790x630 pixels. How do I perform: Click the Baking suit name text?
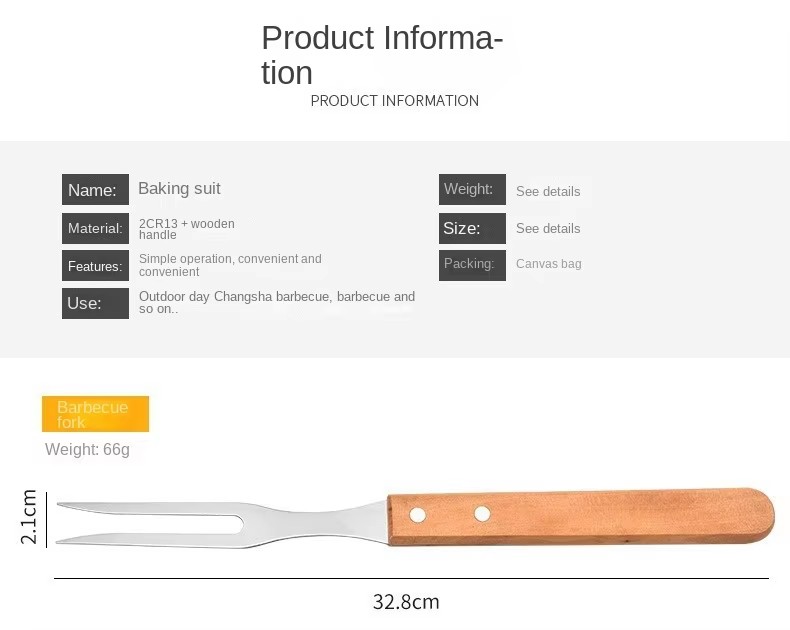(x=179, y=188)
